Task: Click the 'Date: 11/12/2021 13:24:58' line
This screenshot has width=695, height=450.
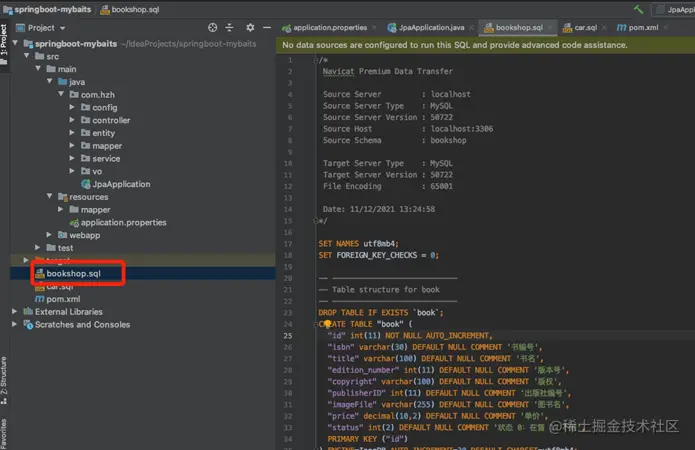Action: point(379,209)
